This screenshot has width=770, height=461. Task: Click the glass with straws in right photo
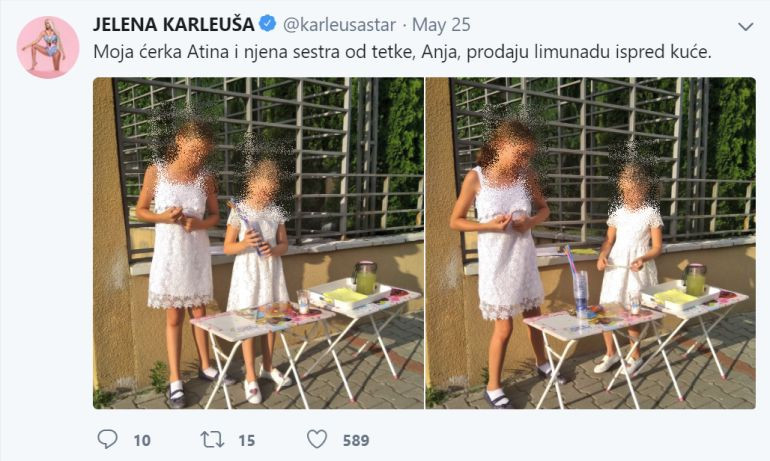point(580,294)
